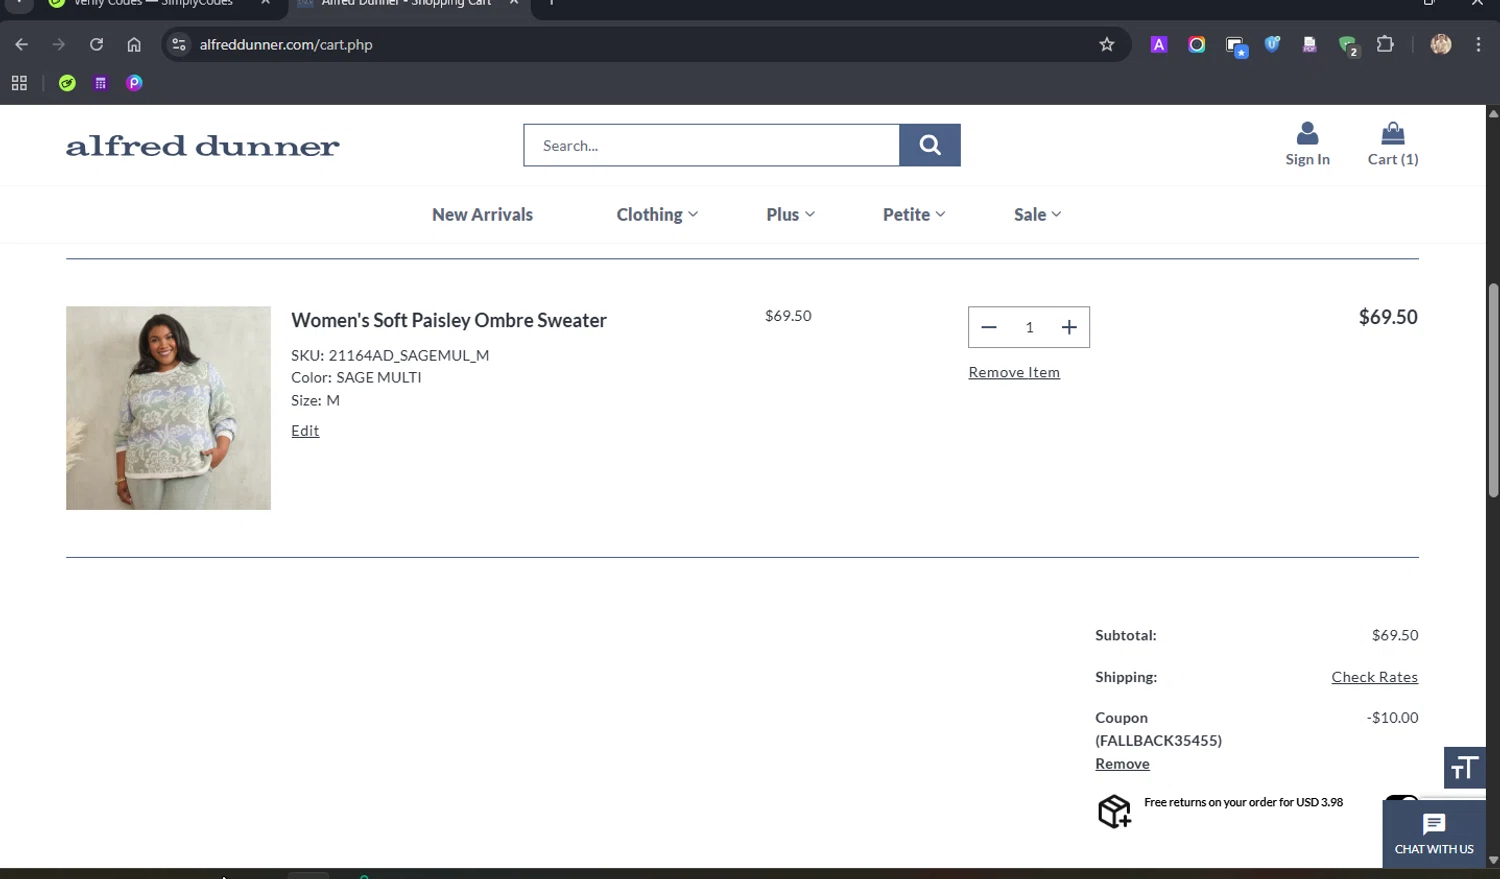Decrease sweater quantity with minus button
The image size is (1500, 879).
pos(989,327)
